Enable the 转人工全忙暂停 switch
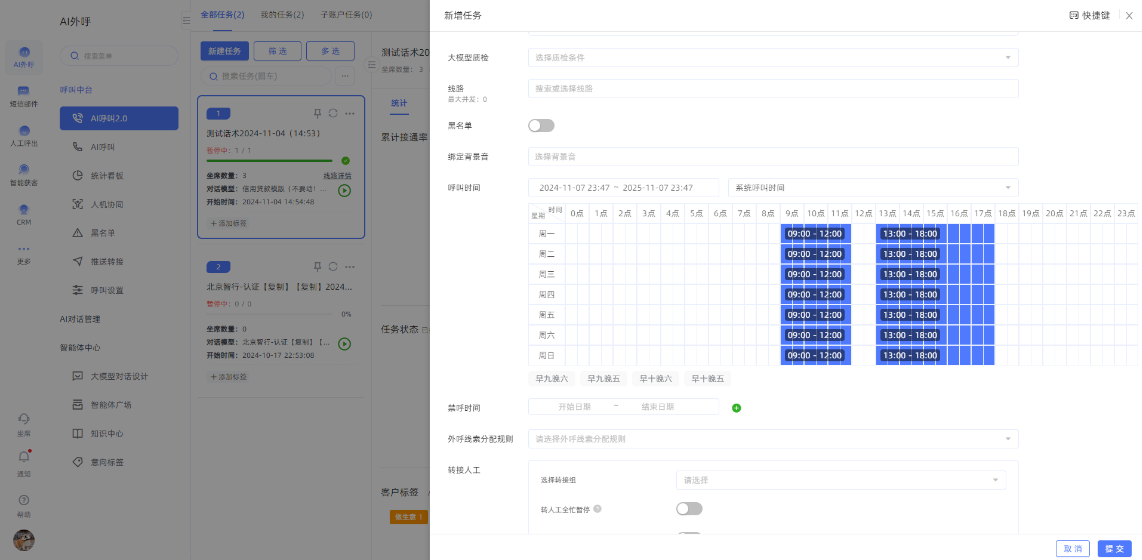1142x560 pixels. [x=689, y=509]
